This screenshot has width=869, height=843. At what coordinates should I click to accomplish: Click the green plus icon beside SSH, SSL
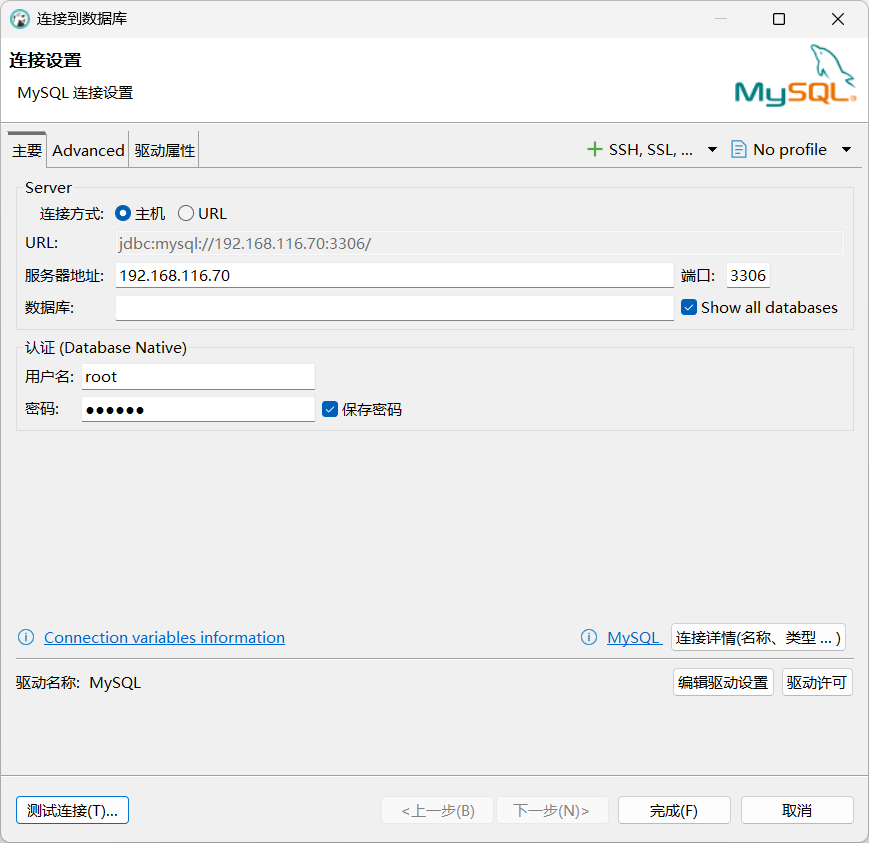point(594,149)
